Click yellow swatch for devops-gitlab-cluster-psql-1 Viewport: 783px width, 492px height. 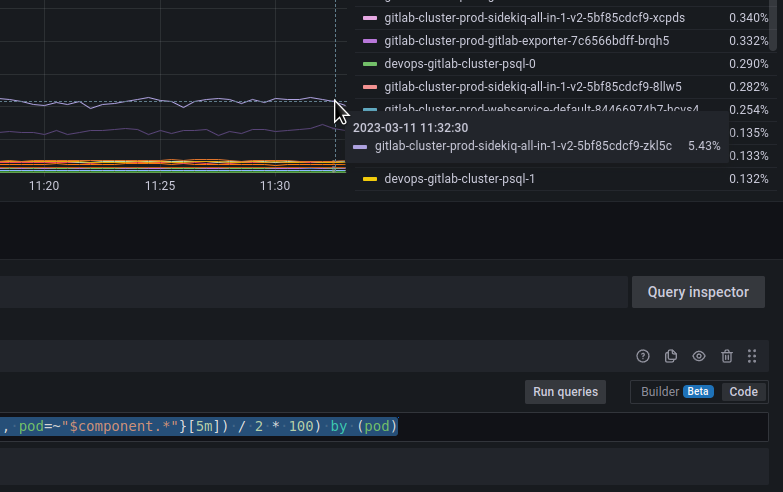coord(370,179)
